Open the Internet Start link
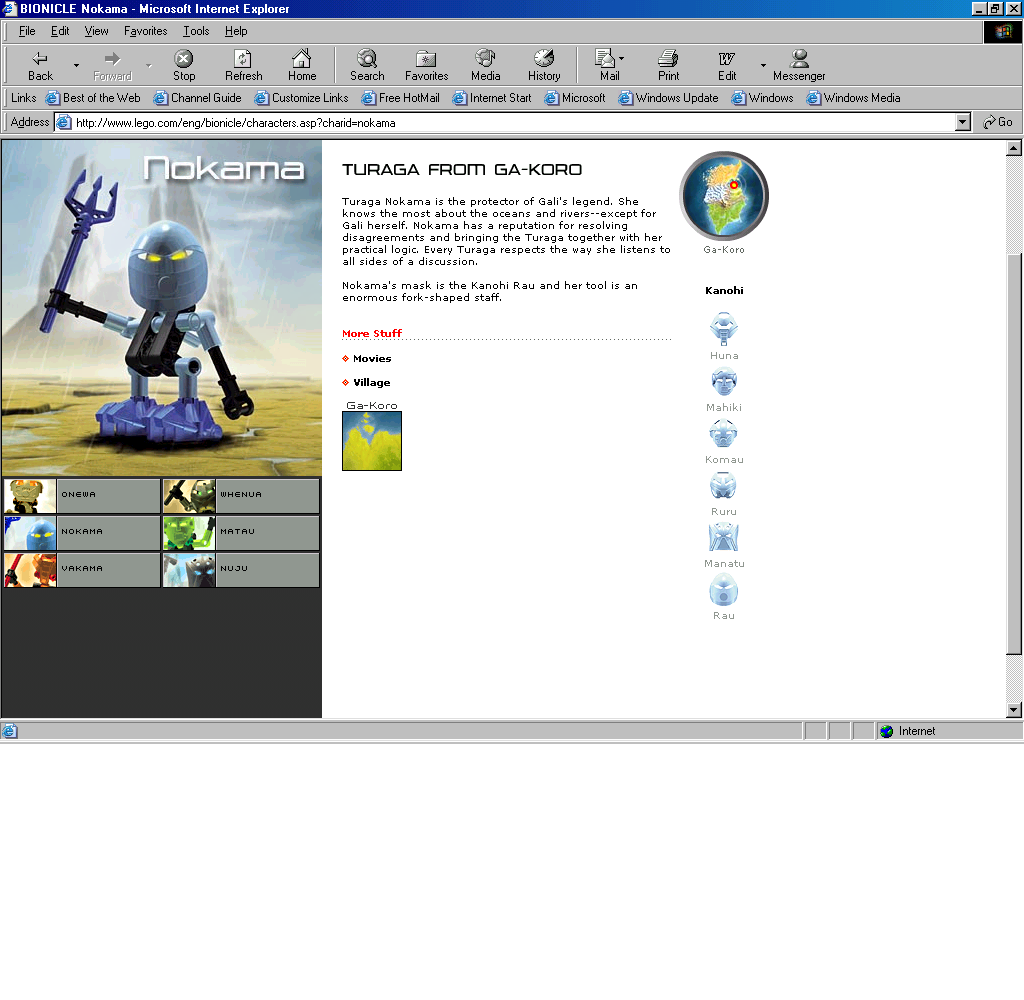 (x=492, y=98)
